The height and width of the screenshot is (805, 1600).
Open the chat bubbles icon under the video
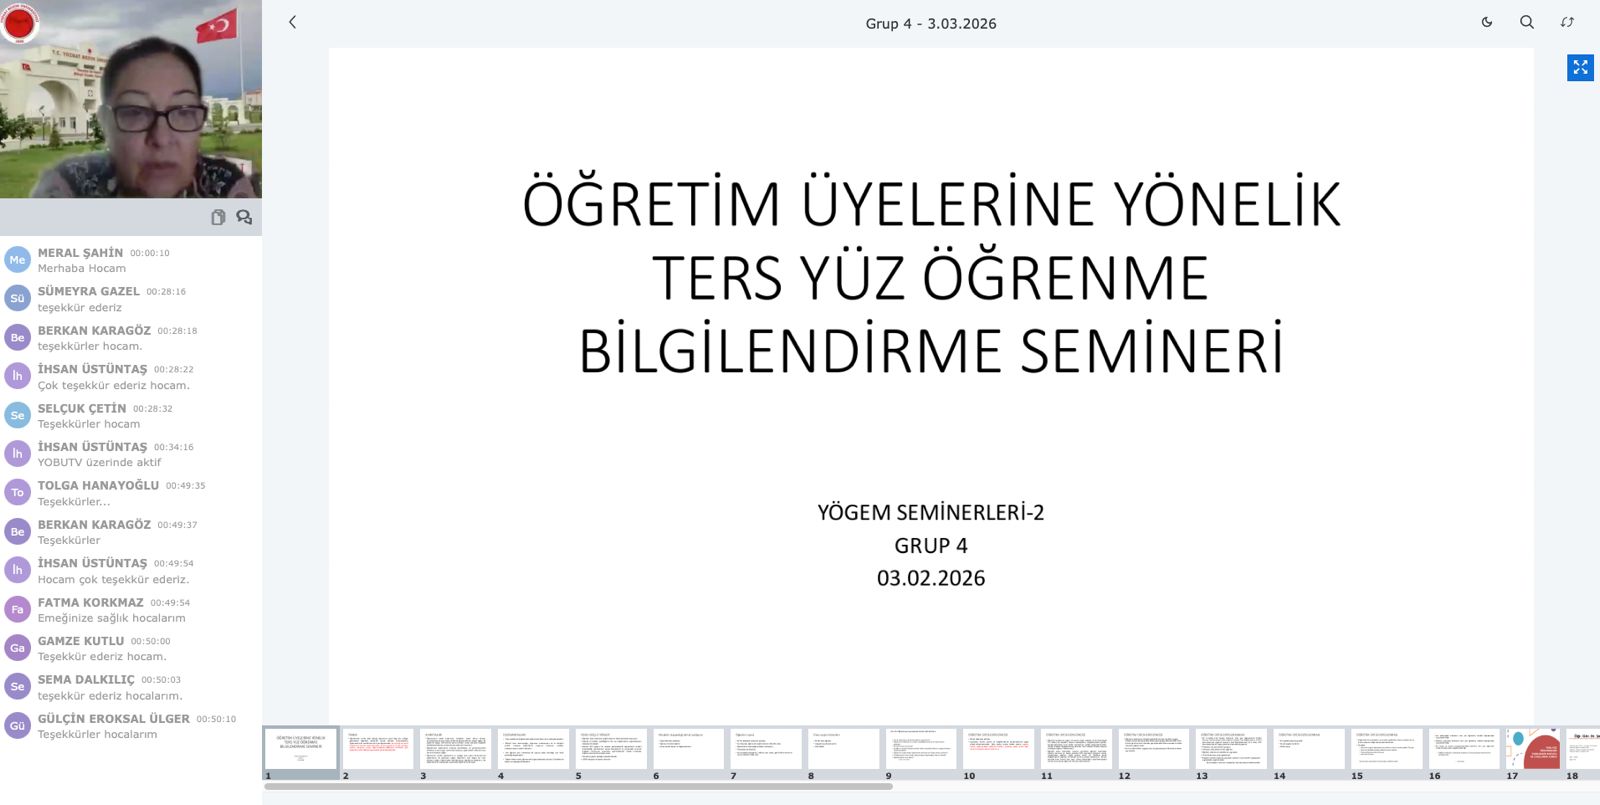click(244, 217)
